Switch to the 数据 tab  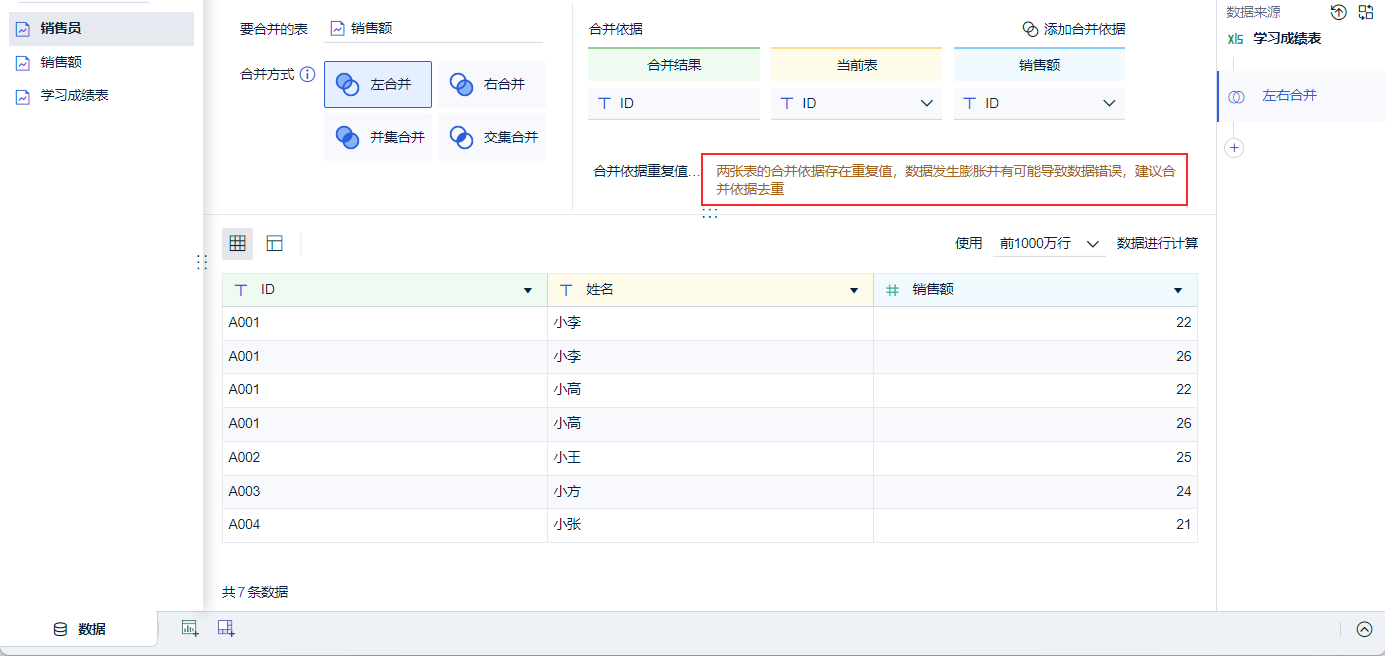(x=79, y=629)
